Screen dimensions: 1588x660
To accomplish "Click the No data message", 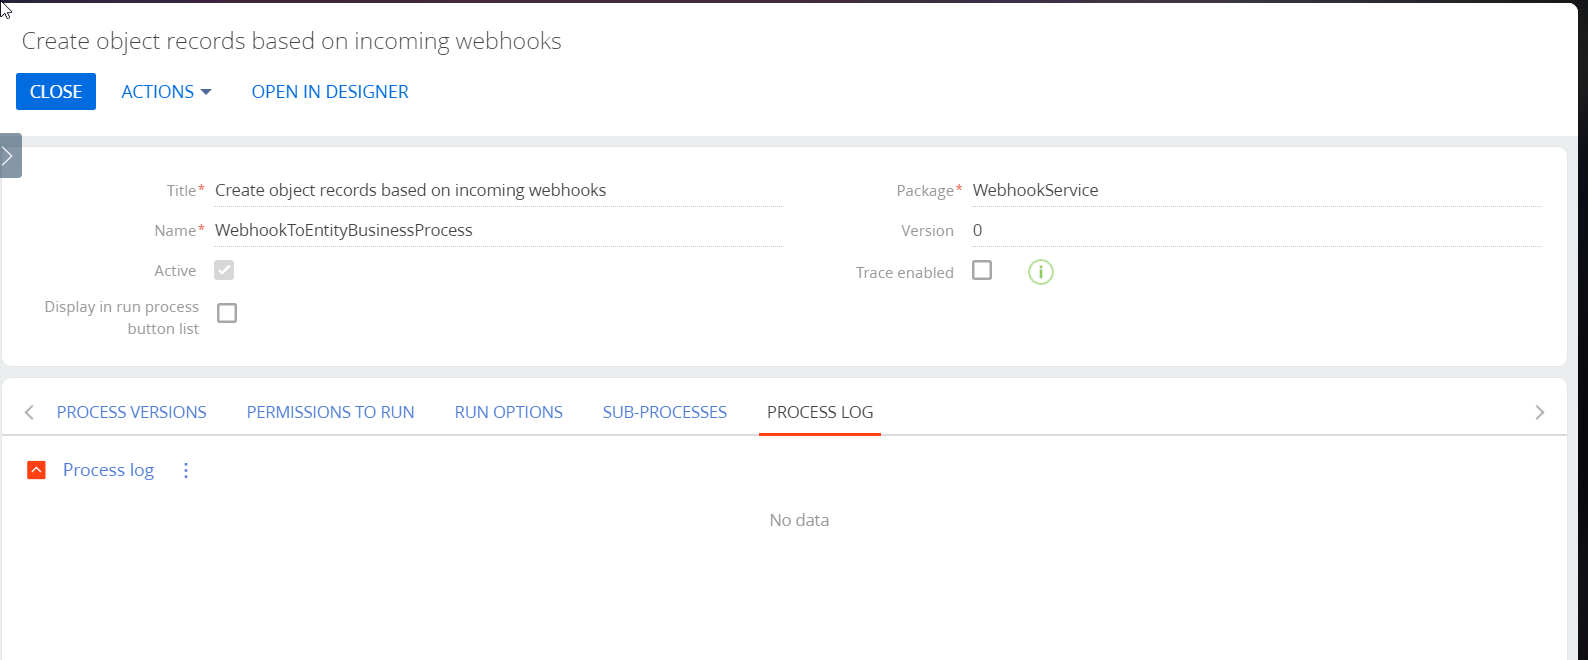I will click(799, 520).
